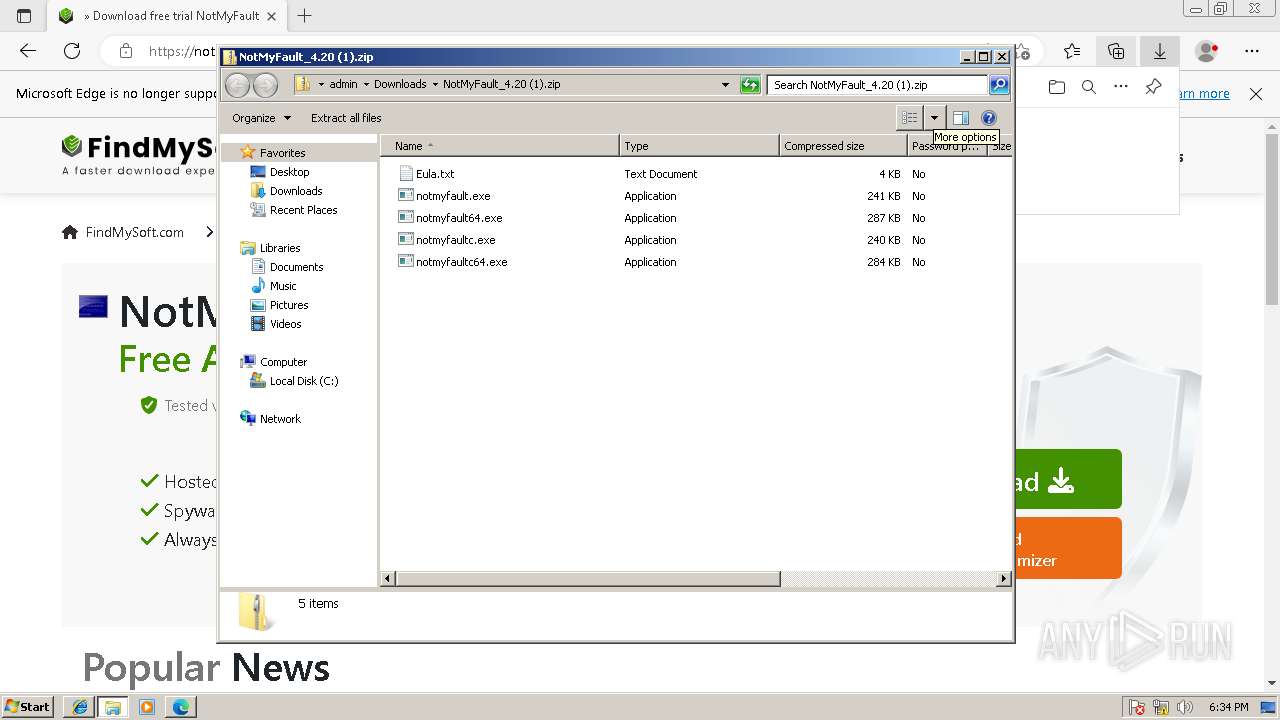This screenshot has width=1280, height=720.
Task: Click the Eula.txt text document icon
Action: click(406, 174)
